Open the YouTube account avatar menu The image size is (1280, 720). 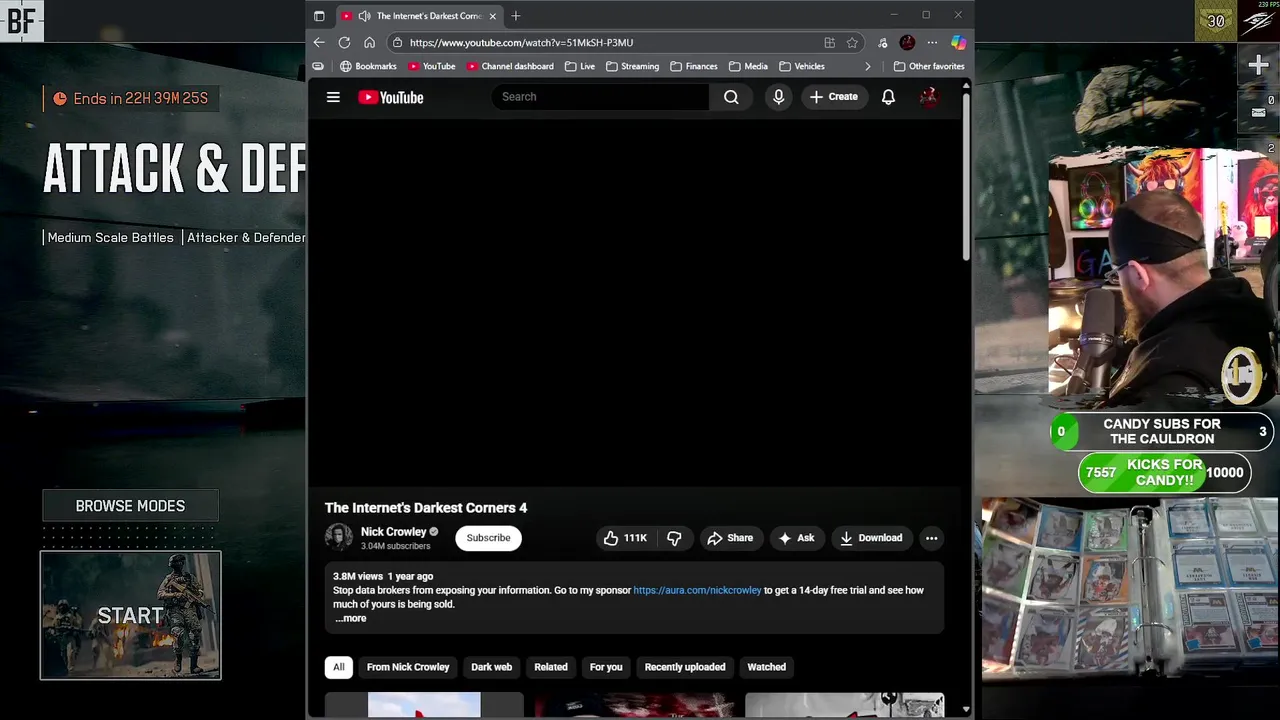(x=929, y=97)
